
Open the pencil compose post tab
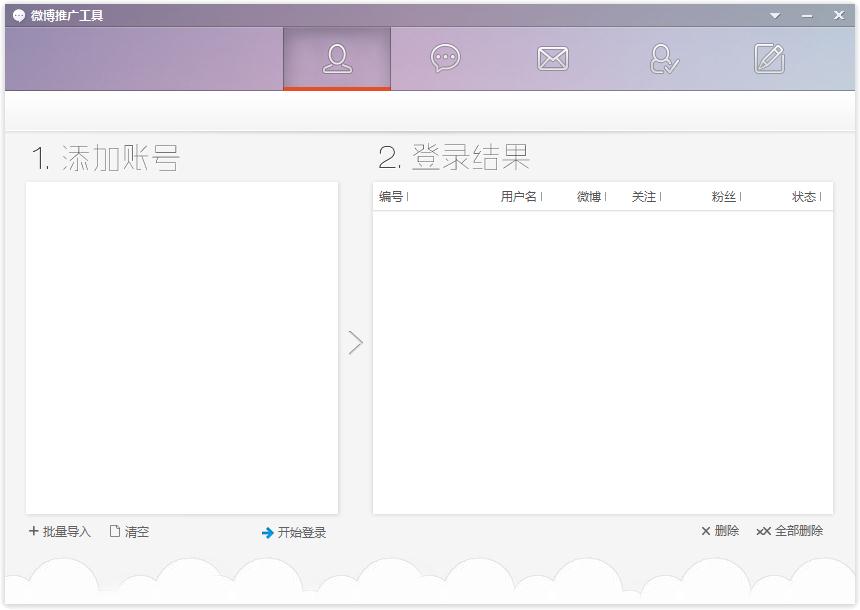coord(769,59)
